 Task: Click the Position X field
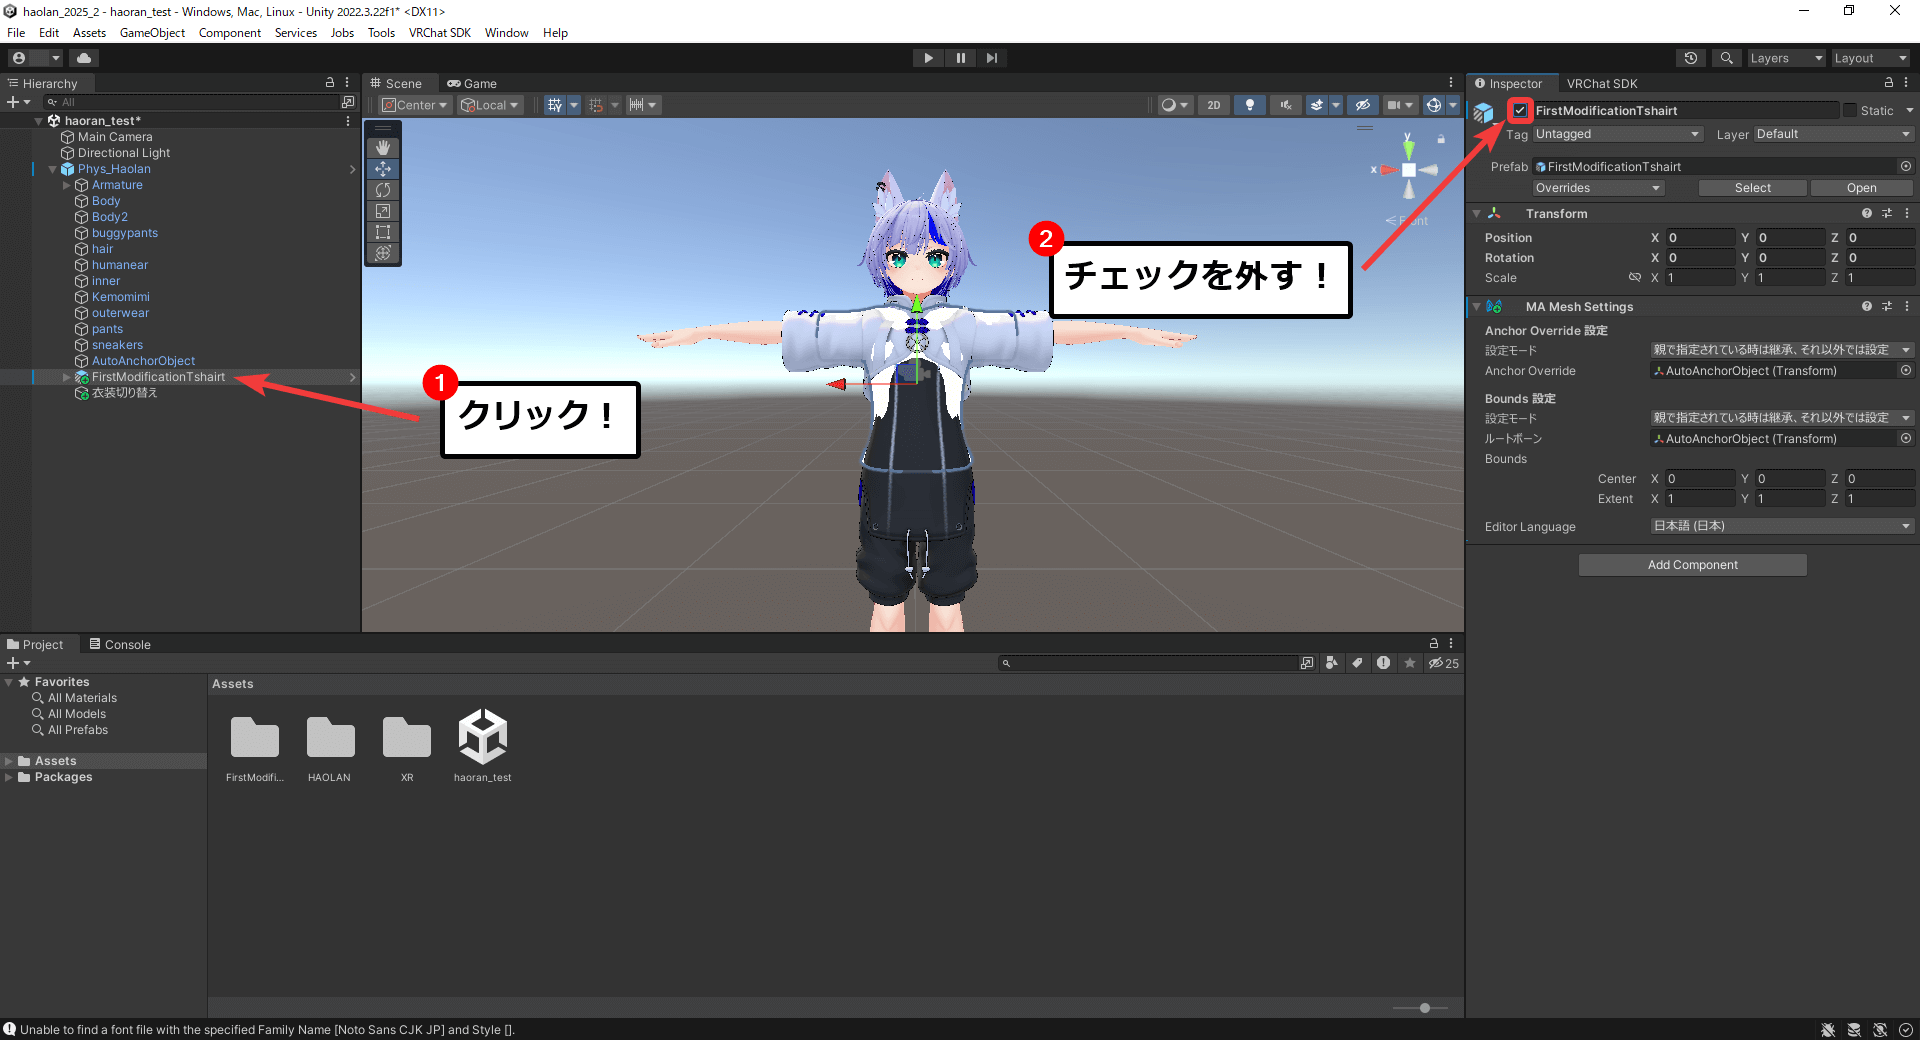tap(1699, 238)
